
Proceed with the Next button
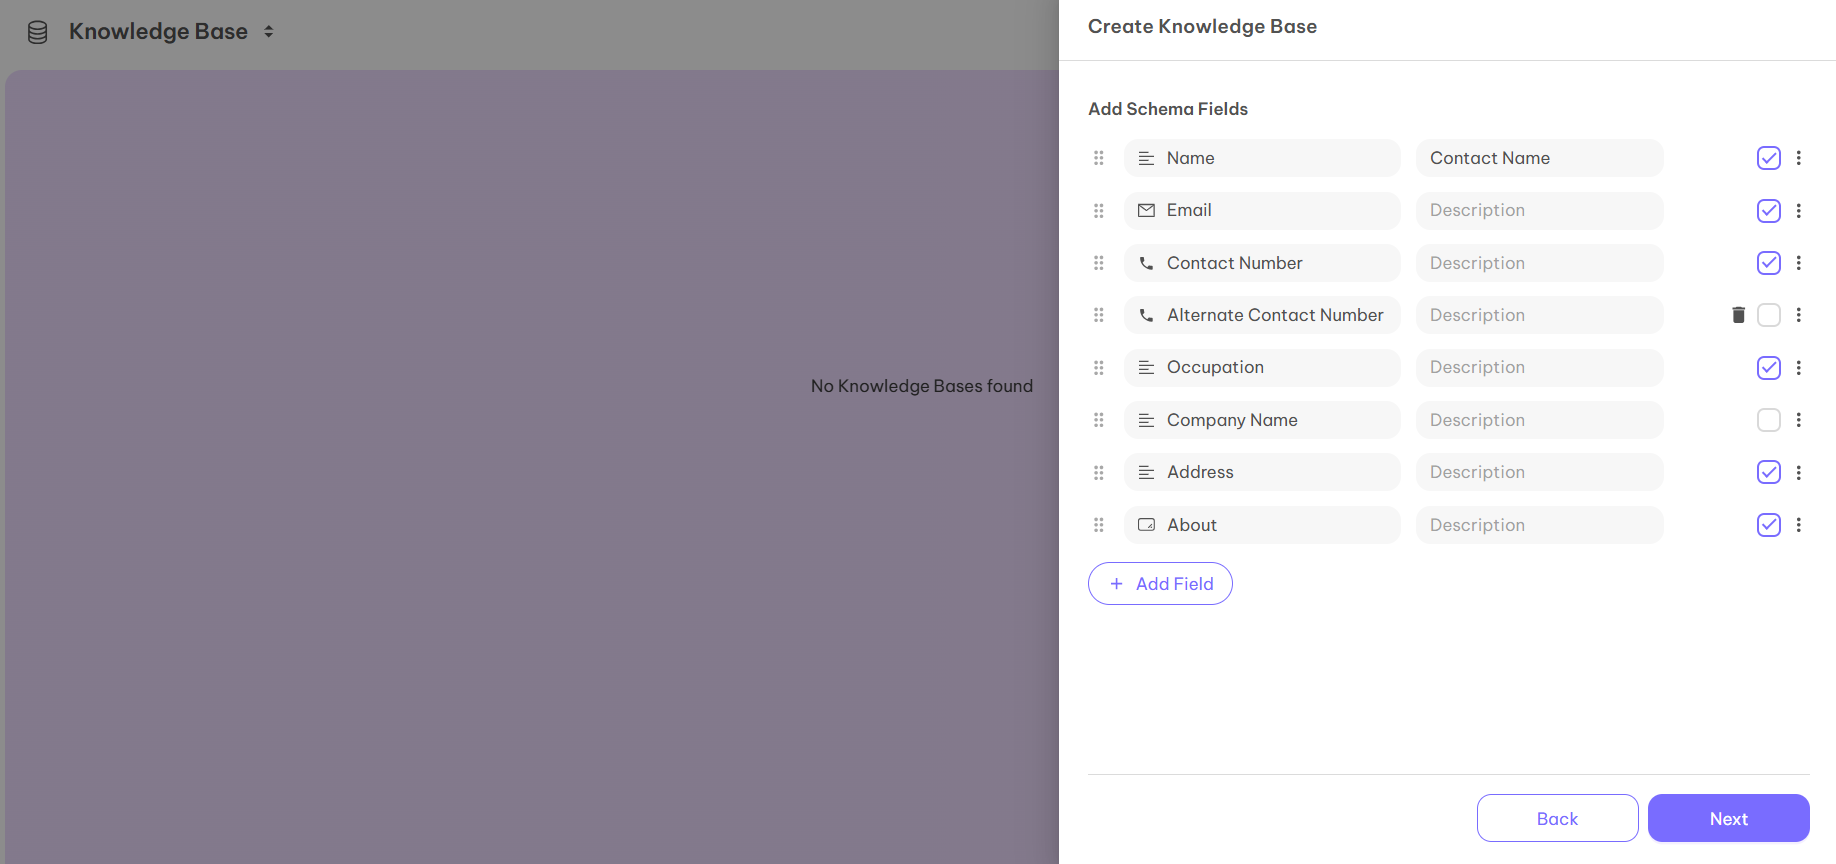point(1728,819)
